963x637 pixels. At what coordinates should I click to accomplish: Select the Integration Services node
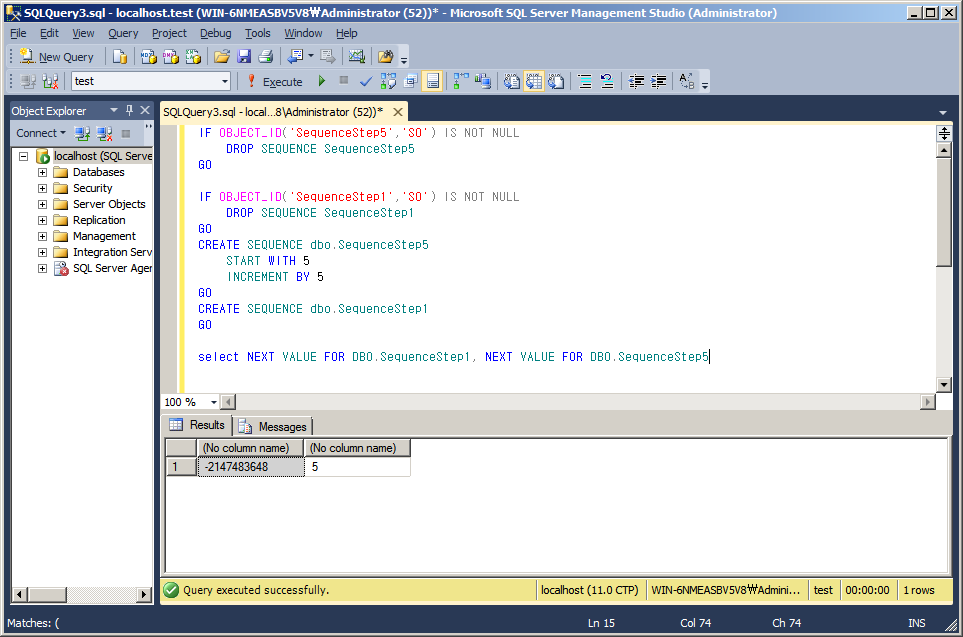tap(112, 252)
